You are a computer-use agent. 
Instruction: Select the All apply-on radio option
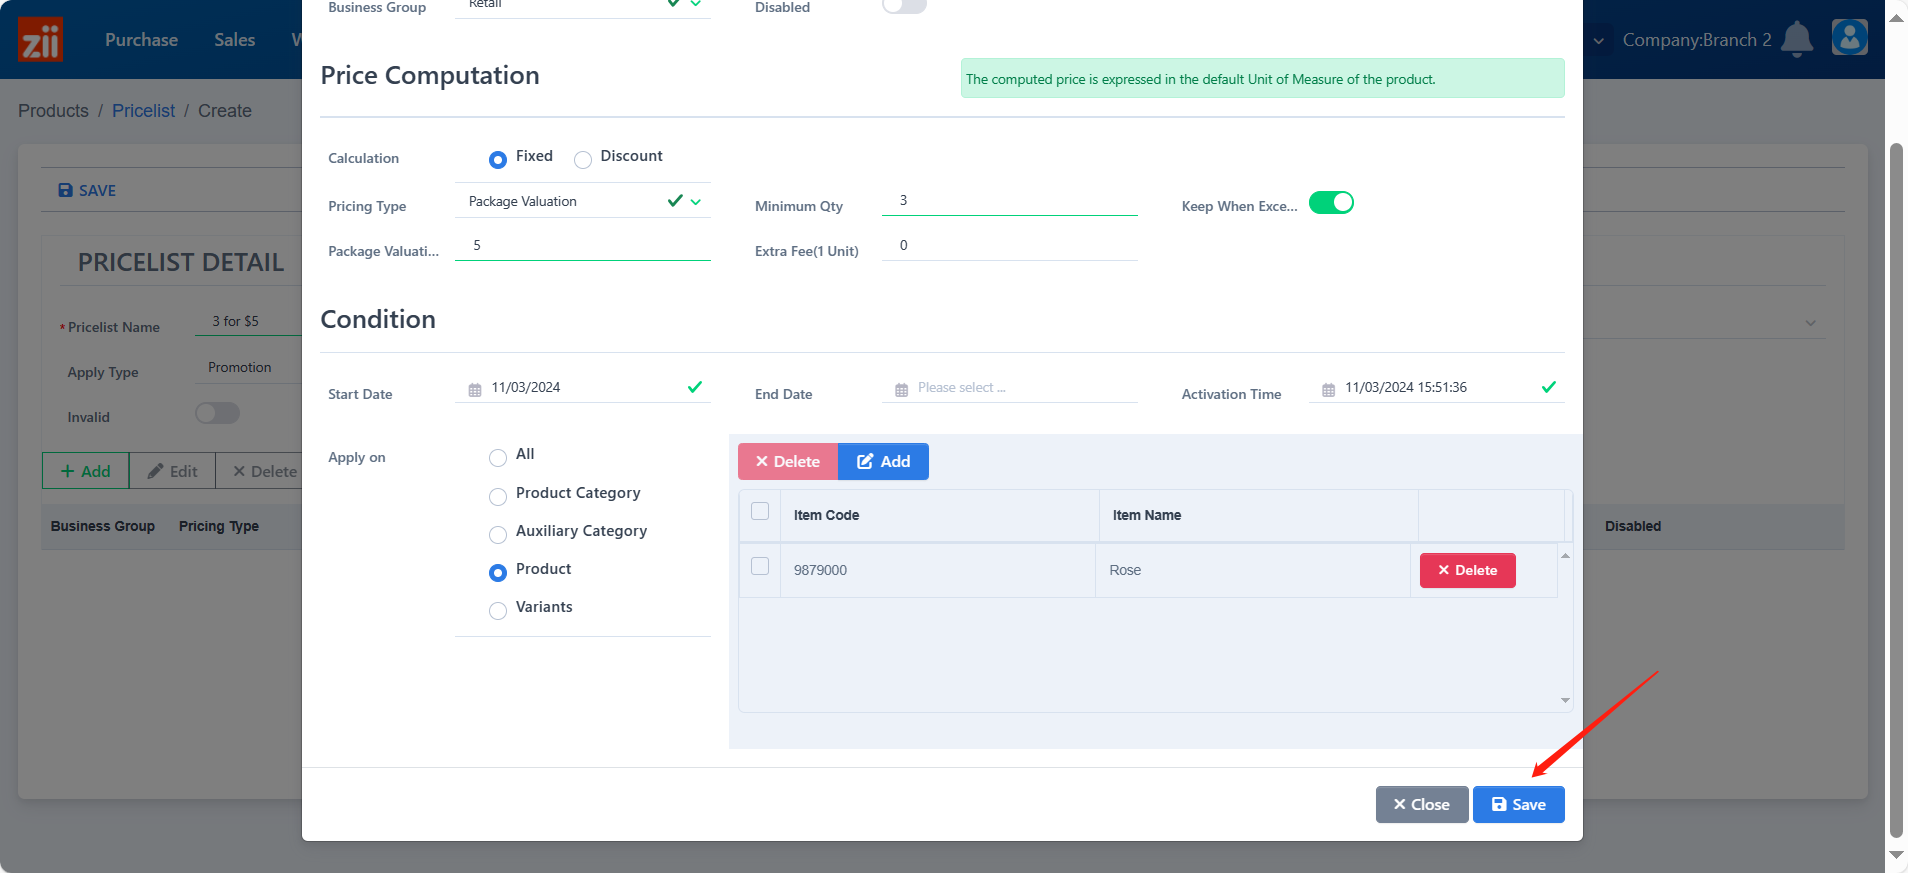click(497, 458)
